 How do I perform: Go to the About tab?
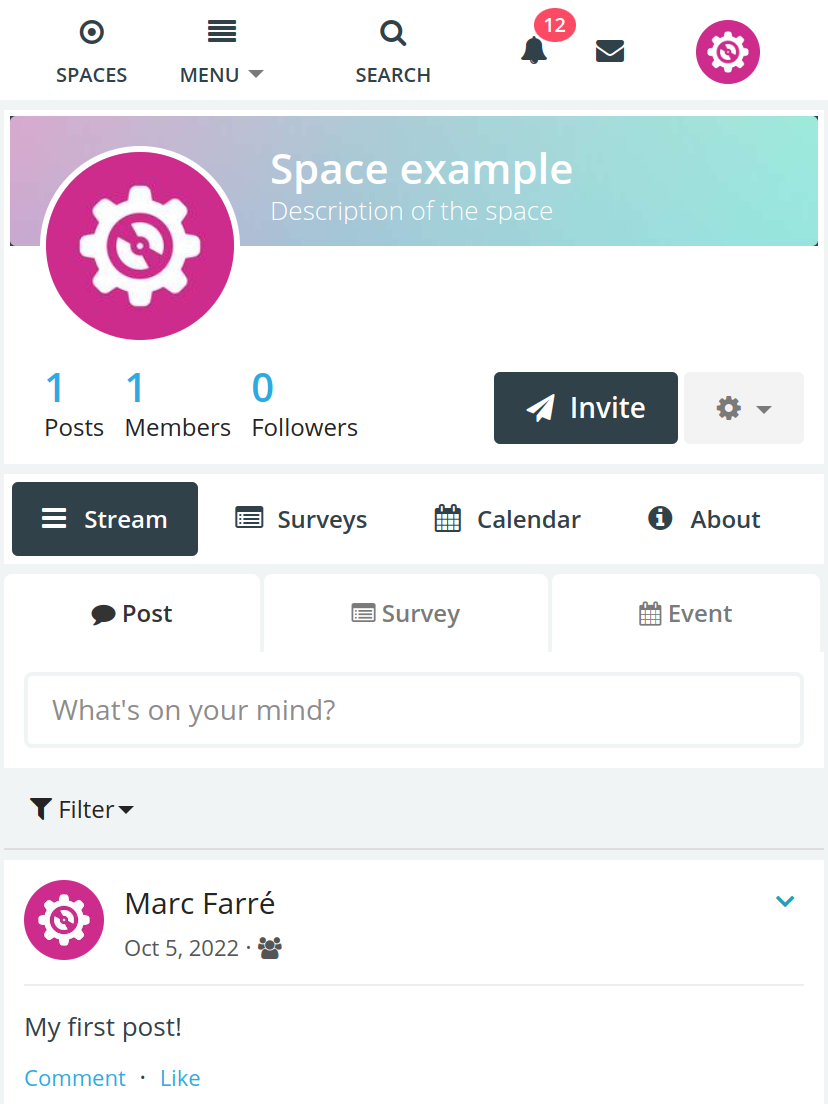coord(704,519)
